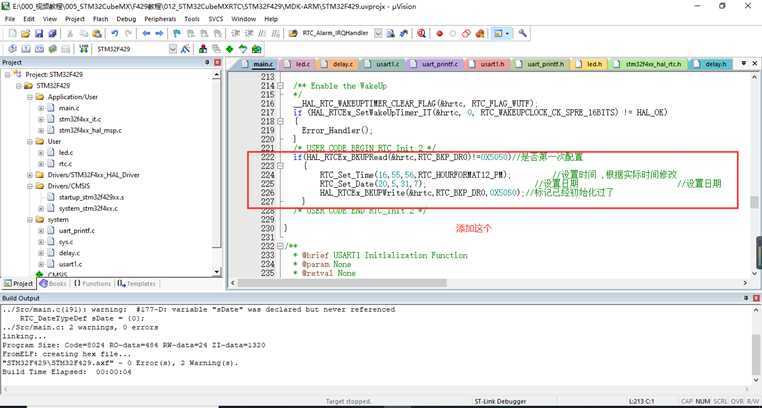The image size is (762, 408).
Task: Open the Pack Installer icon
Action: tap(256, 49)
